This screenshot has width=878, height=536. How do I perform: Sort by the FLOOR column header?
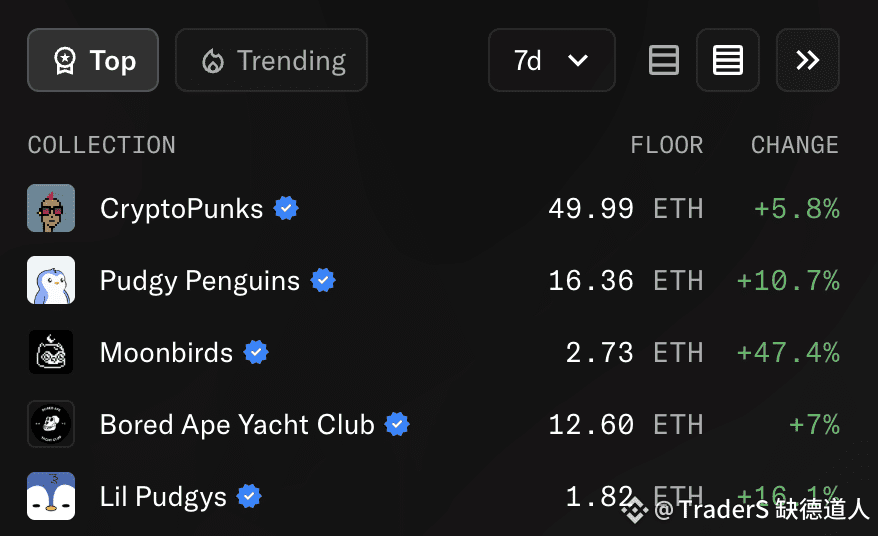pyautogui.click(x=666, y=145)
